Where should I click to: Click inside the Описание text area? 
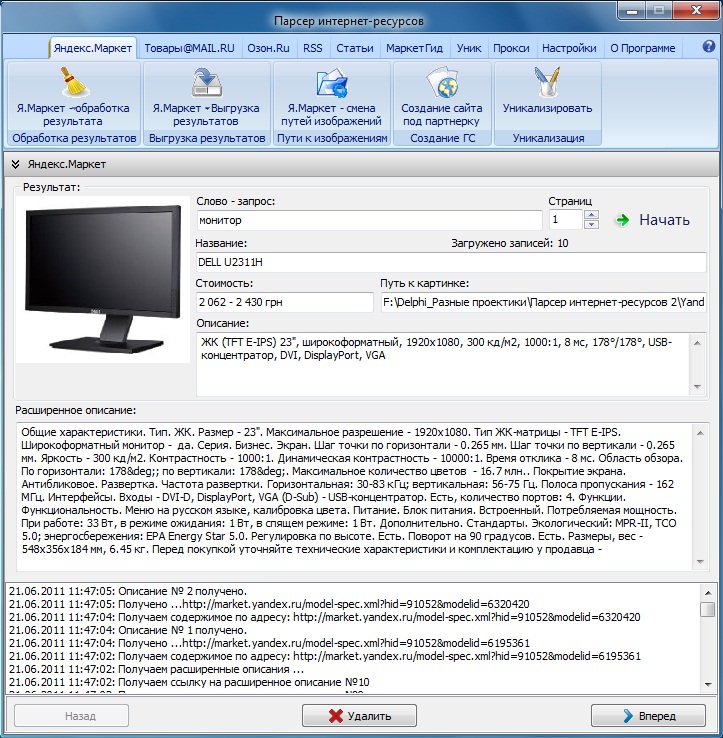pos(443,365)
